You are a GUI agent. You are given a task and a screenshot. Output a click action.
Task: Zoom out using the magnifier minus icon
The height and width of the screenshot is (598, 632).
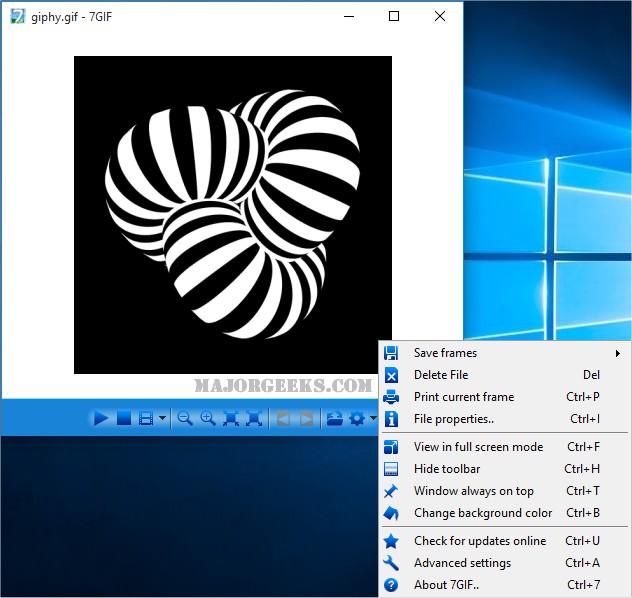(x=185, y=418)
